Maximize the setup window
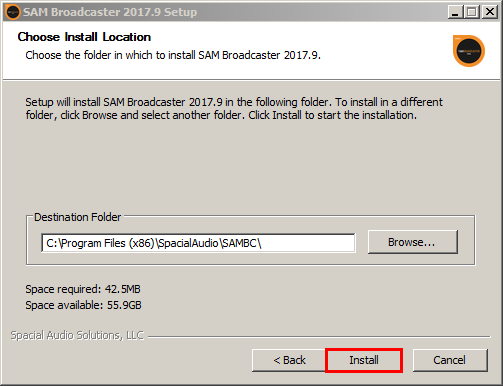503x386 pixels. 472,12
